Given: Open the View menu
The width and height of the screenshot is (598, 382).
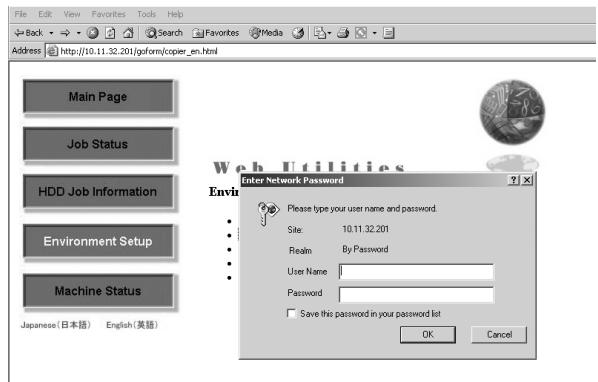Looking at the screenshot, I should 72,14.
